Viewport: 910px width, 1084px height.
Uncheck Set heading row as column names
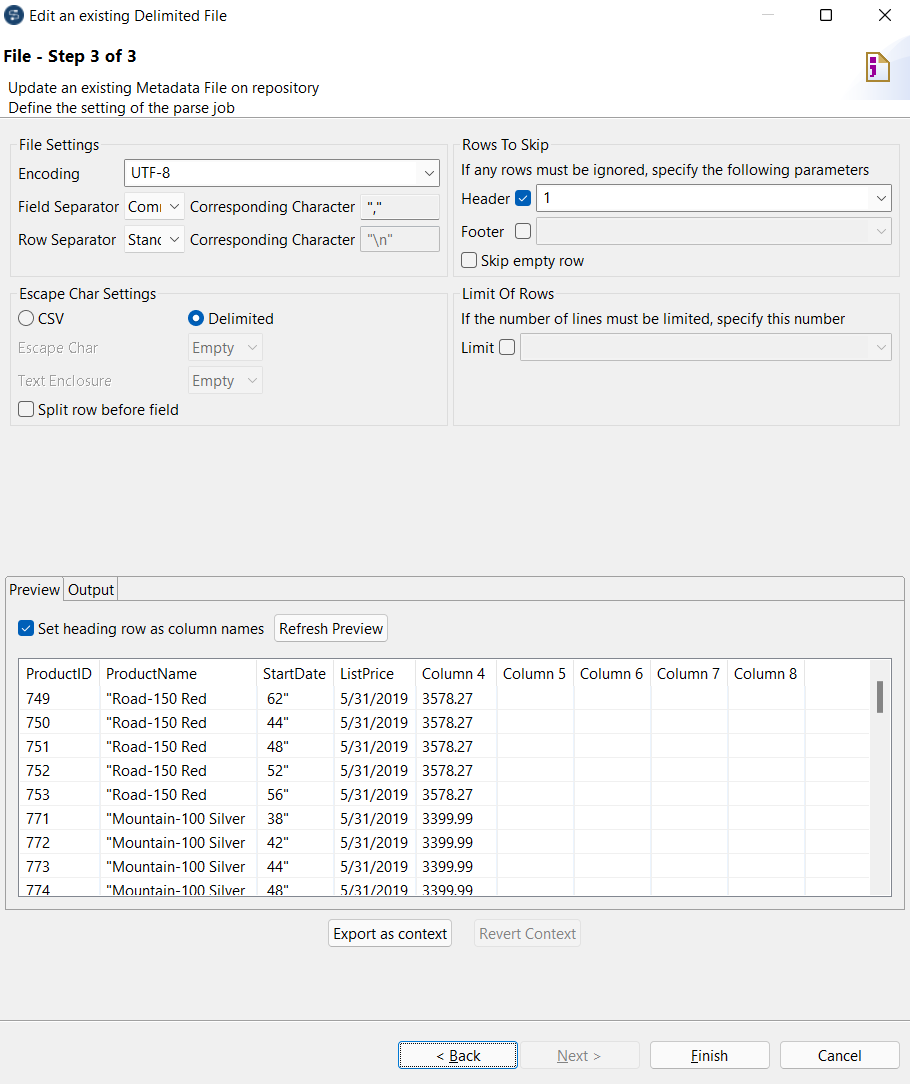[26, 628]
